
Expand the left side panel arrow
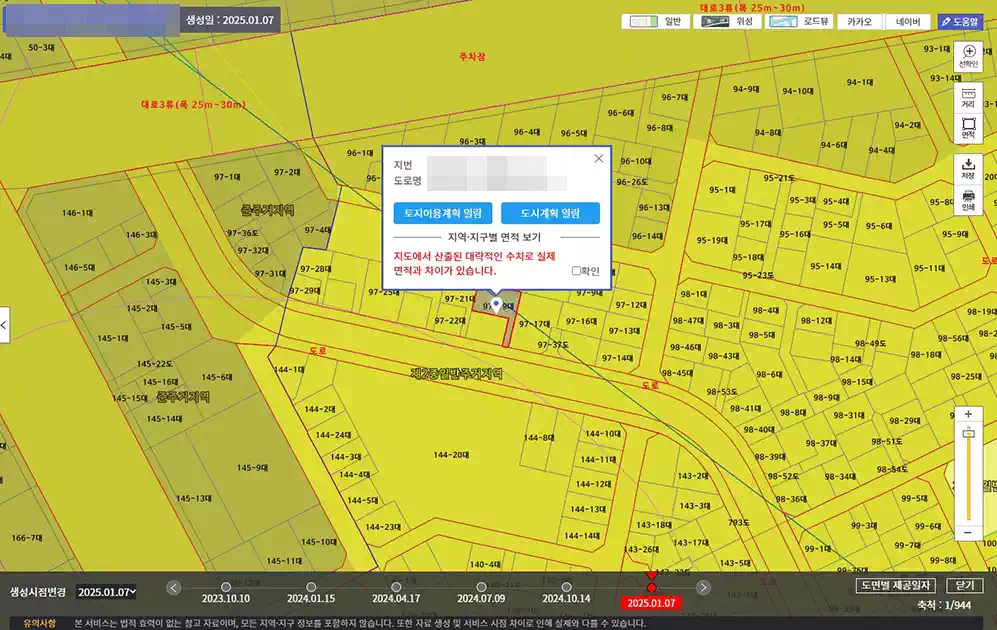5,325
